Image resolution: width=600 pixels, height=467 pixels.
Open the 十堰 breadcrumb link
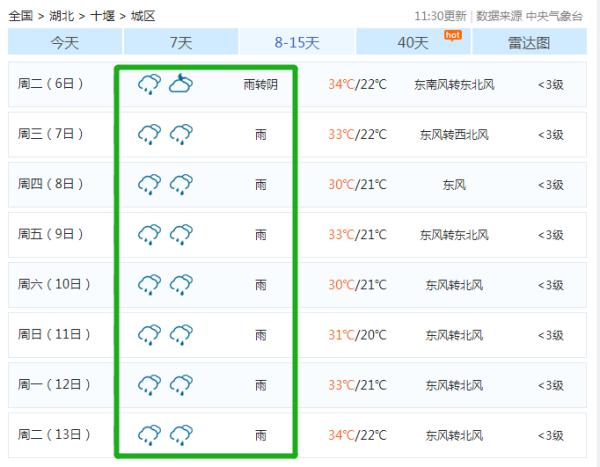(x=103, y=16)
